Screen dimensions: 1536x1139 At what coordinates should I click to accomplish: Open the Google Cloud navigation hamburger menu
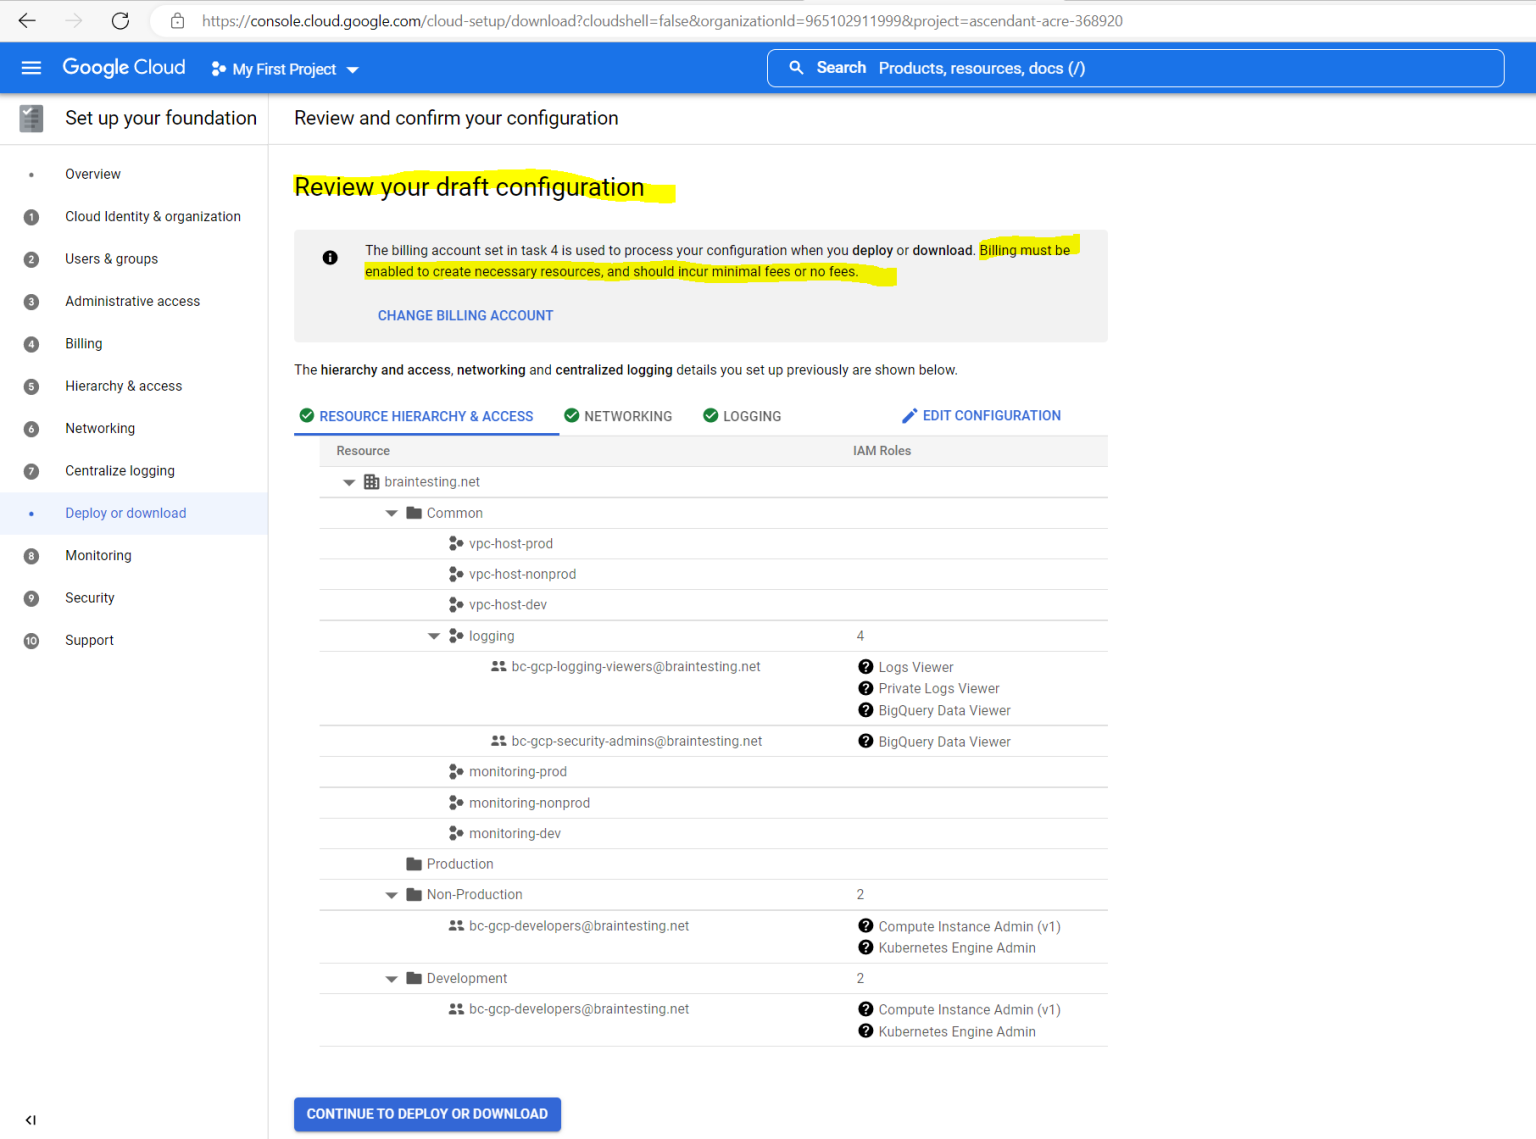pos(31,68)
